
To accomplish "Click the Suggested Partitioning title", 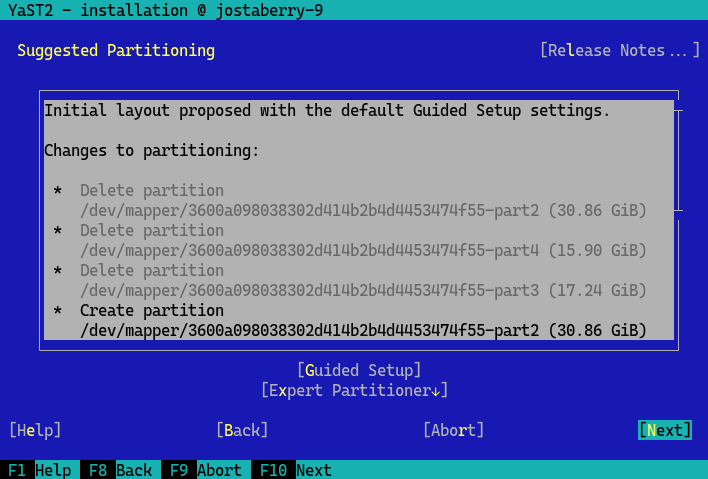I will coord(116,50).
